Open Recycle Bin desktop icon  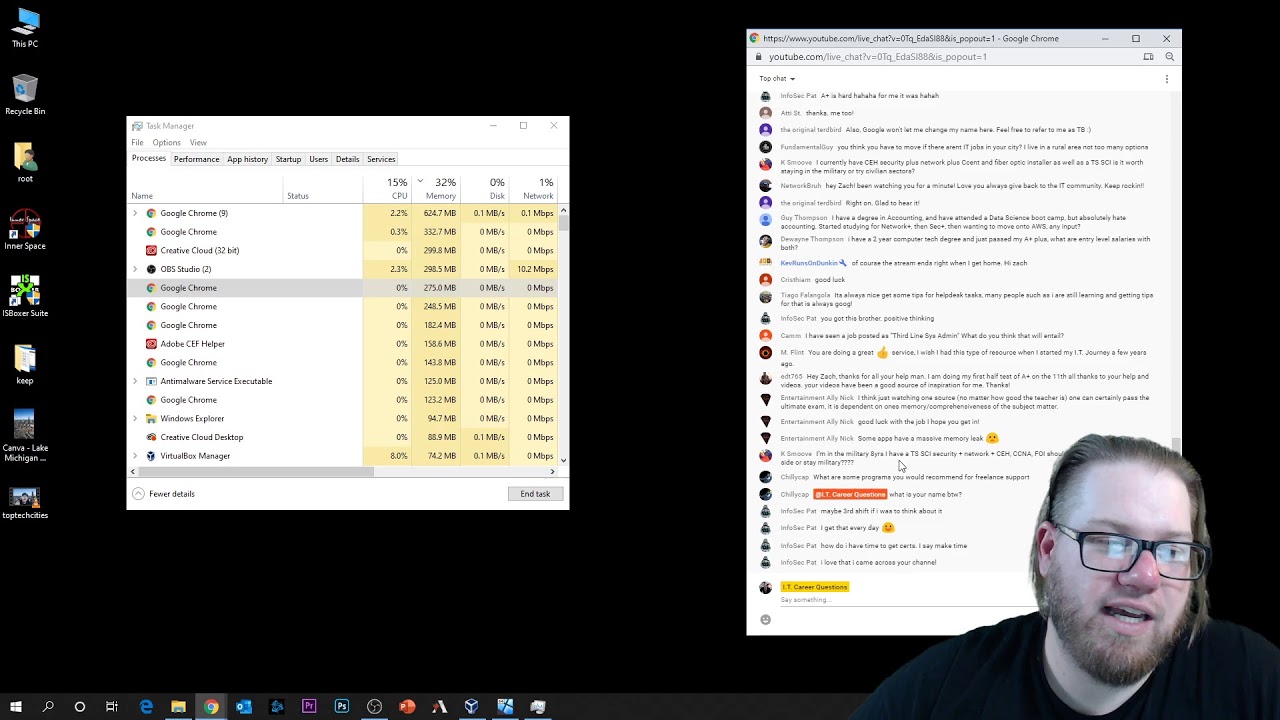[25, 95]
